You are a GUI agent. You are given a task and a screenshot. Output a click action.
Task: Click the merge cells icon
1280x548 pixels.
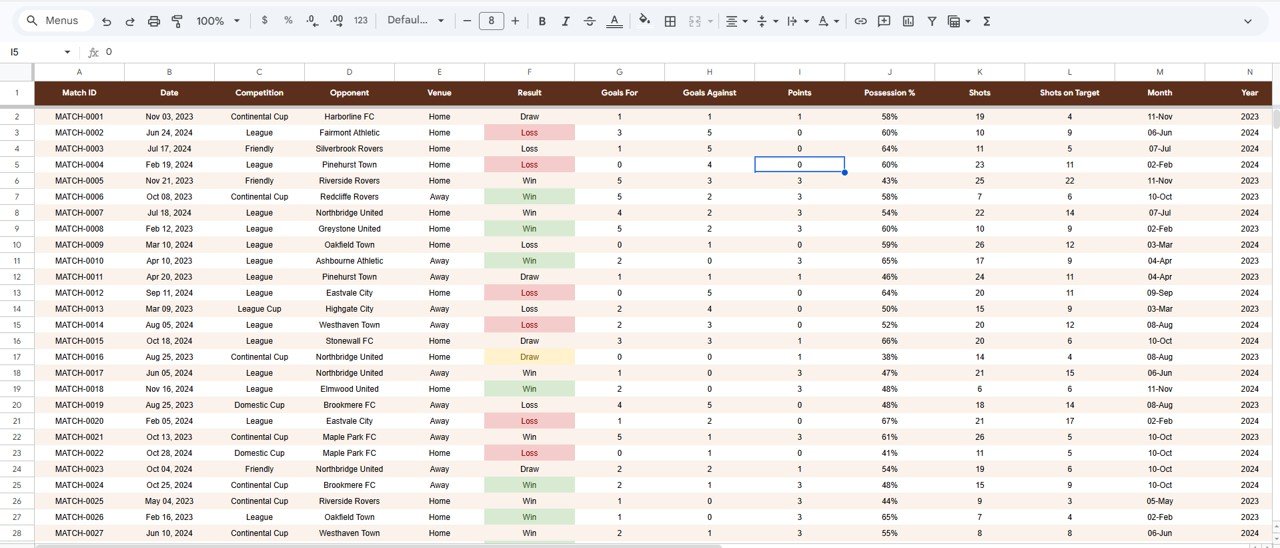[695, 21]
